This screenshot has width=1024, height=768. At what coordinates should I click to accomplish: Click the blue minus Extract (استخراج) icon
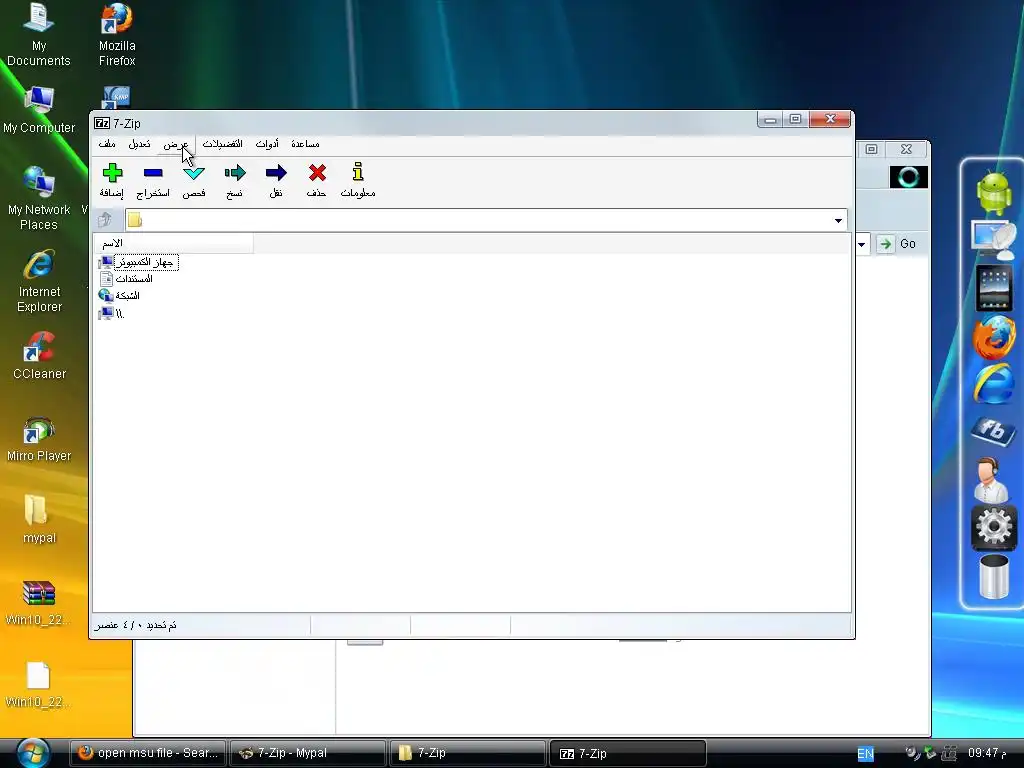153,173
